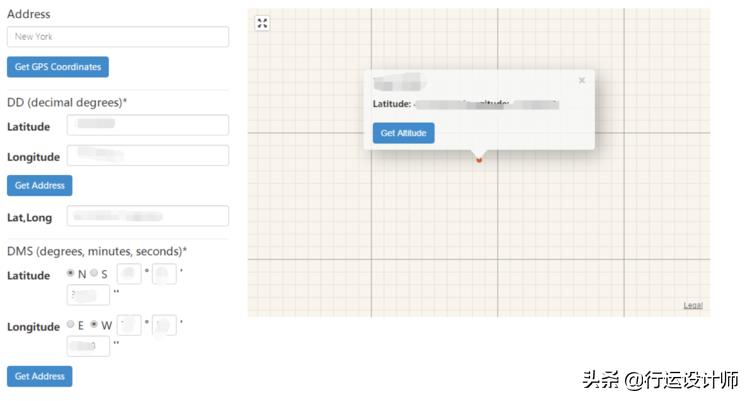The image size is (750, 401).
Task: Select the W longitude radio button
Action: [94, 324]
